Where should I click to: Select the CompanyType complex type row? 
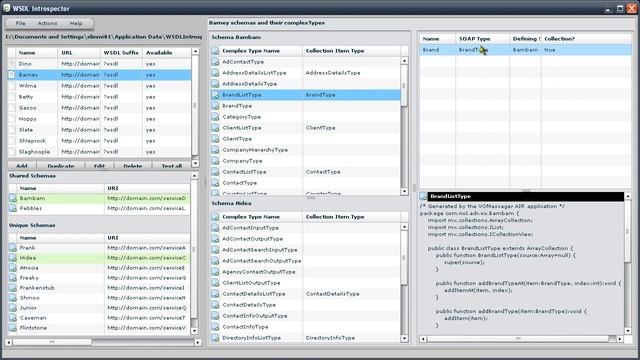coord(305,161)
